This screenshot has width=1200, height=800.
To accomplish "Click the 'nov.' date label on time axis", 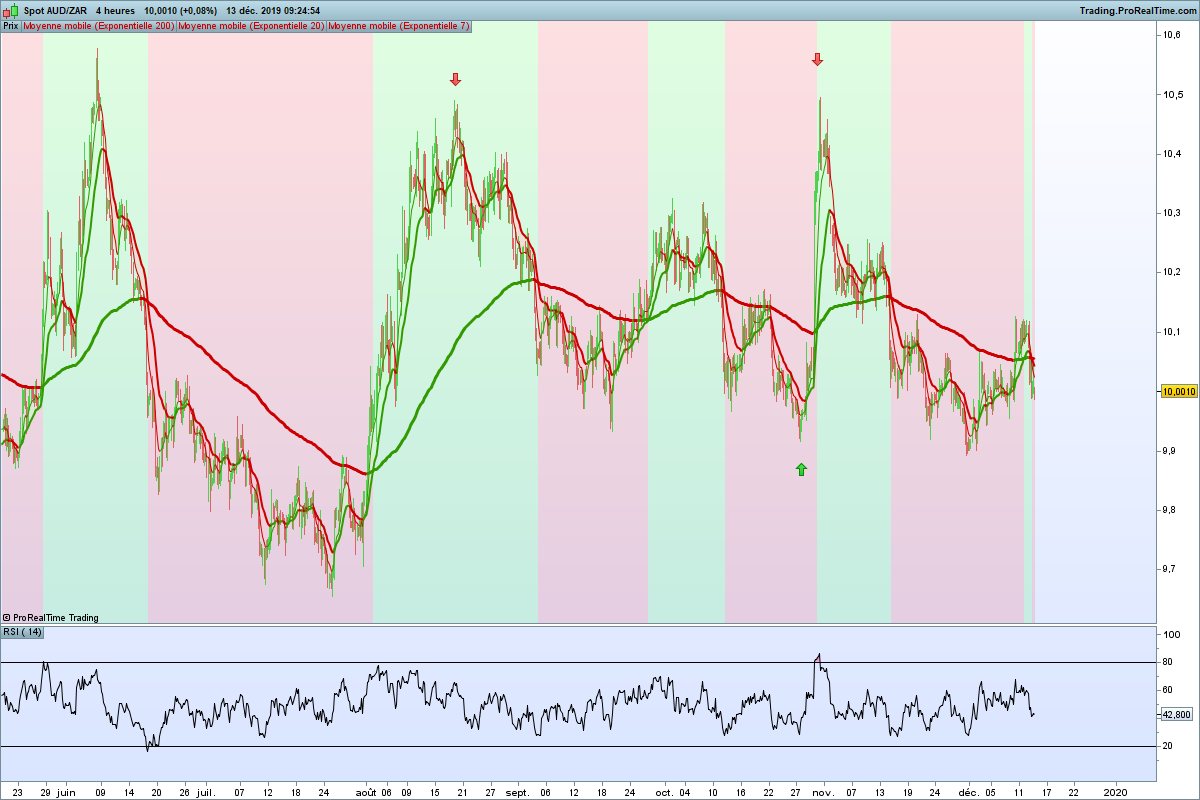I will (x=823, y=792).
